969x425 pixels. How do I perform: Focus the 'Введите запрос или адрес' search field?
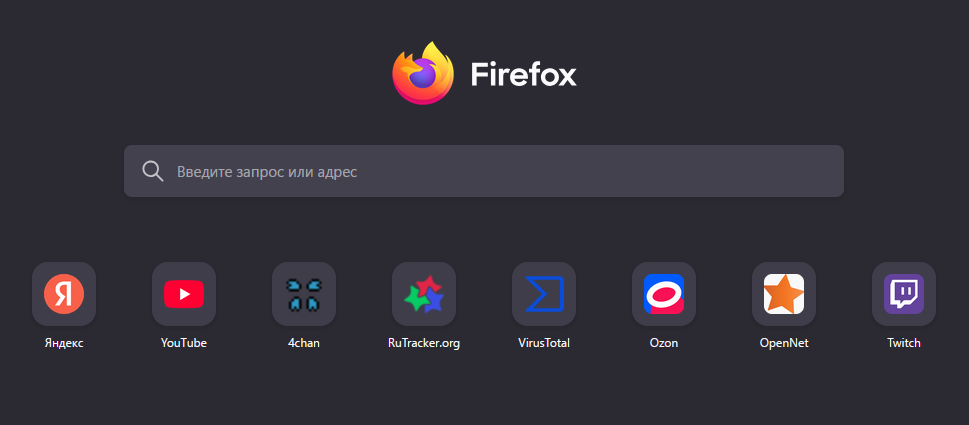tap(484, 171)
